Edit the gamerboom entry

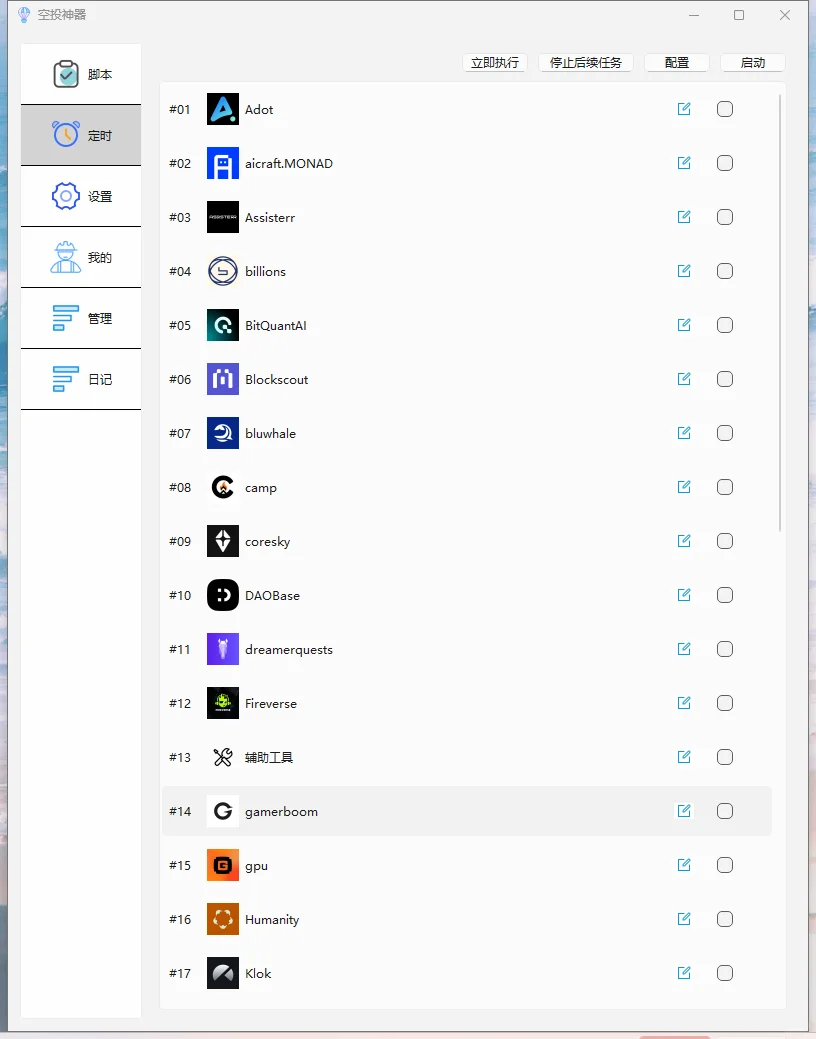pyautogui.click(x=684, y=810)
